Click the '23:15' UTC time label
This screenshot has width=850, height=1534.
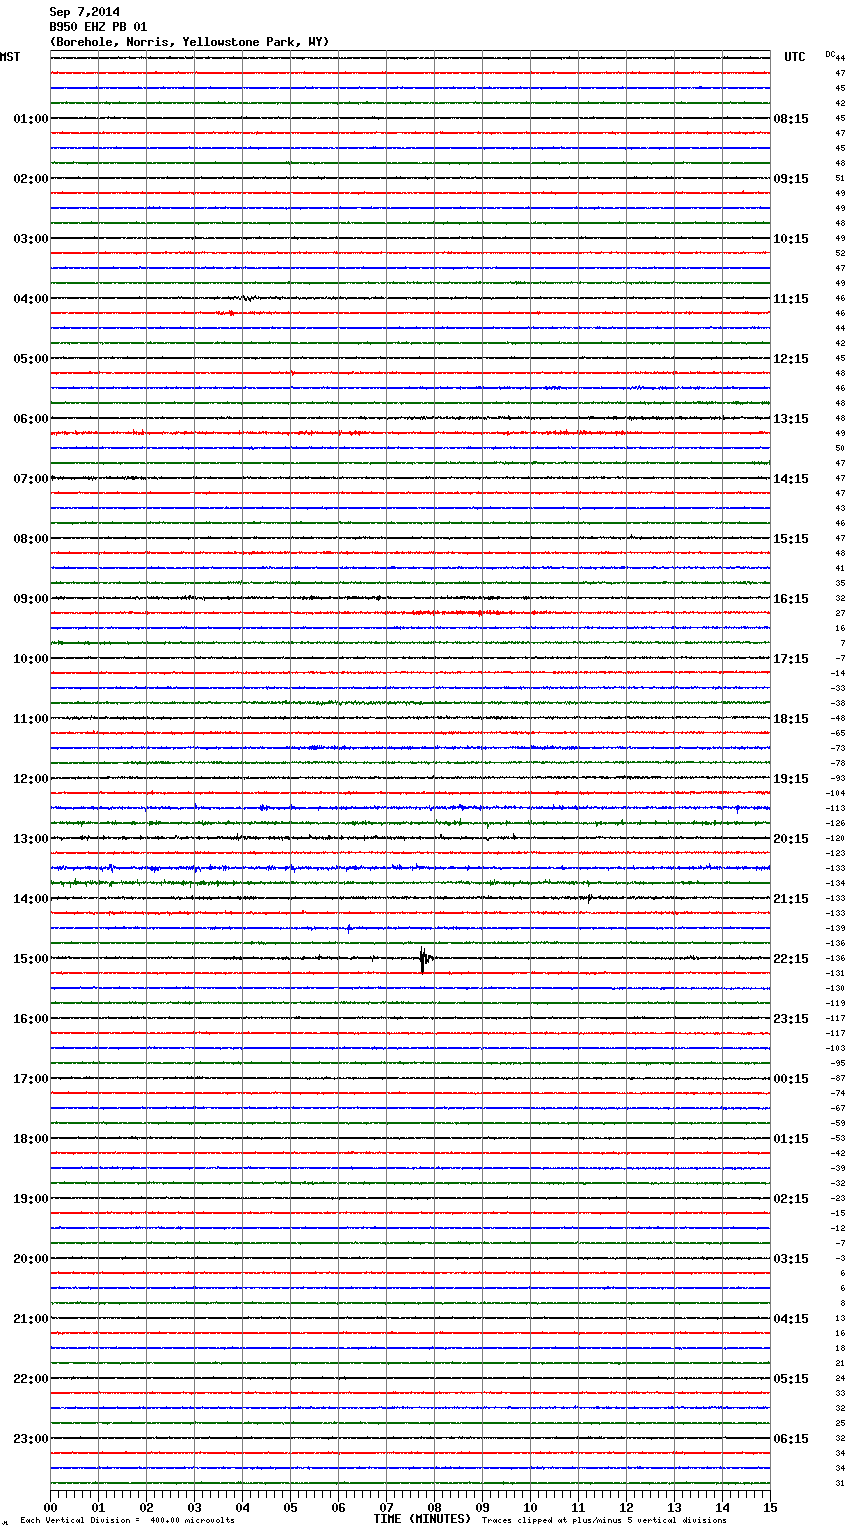click(791, 1019)
